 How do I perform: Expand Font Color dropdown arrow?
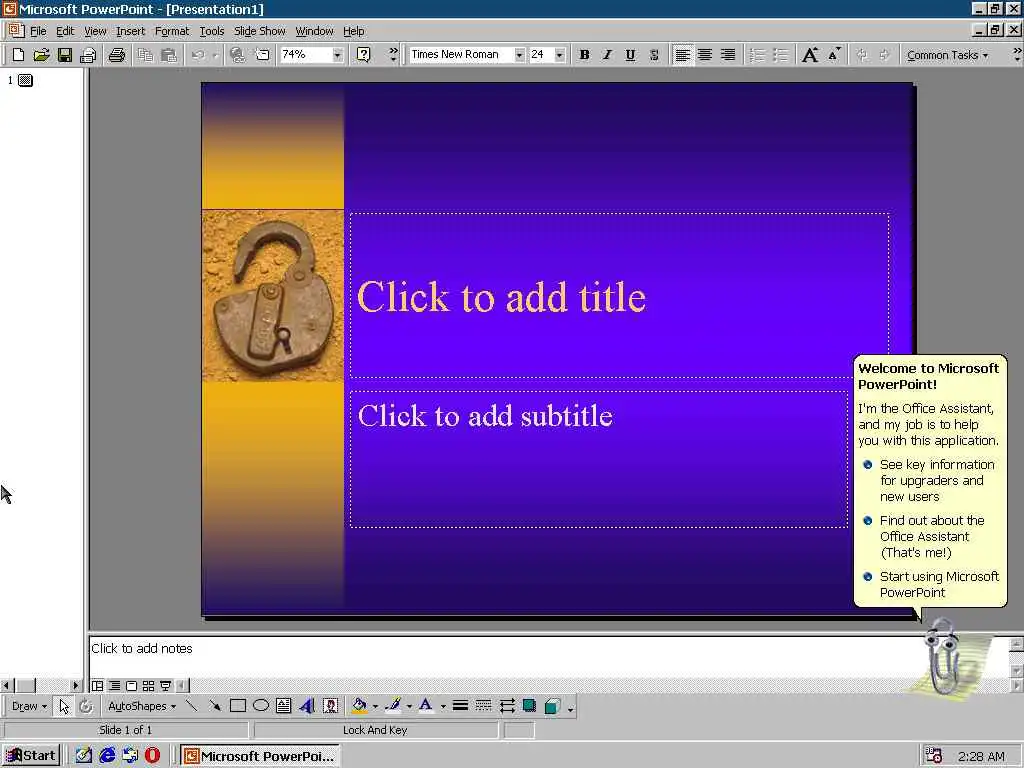[443, 706]
